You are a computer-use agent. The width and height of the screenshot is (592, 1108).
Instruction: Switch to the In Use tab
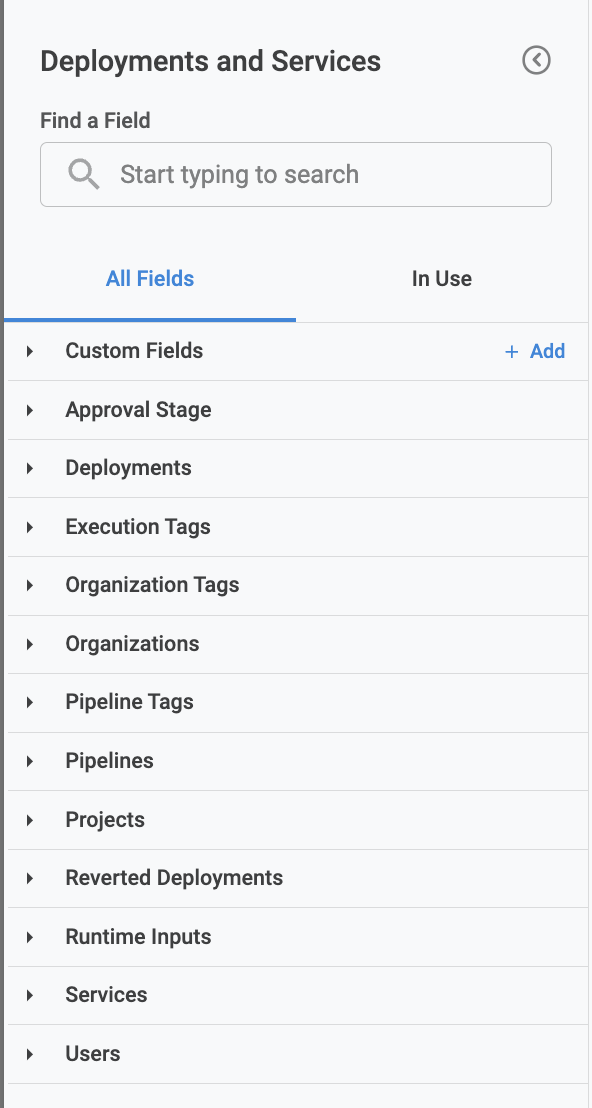coord(442,279)
